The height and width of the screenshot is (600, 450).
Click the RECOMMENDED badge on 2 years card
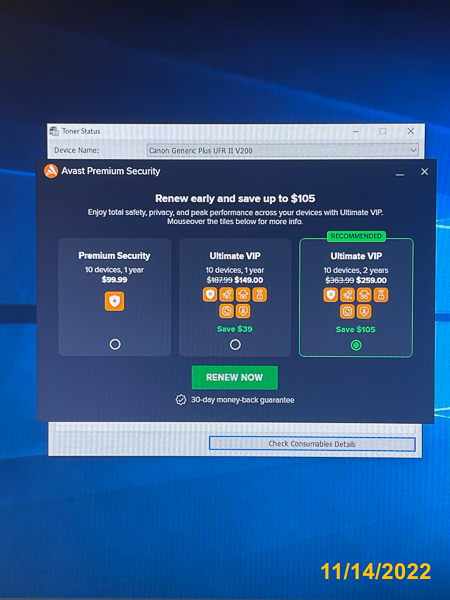[x=356, y=236]
